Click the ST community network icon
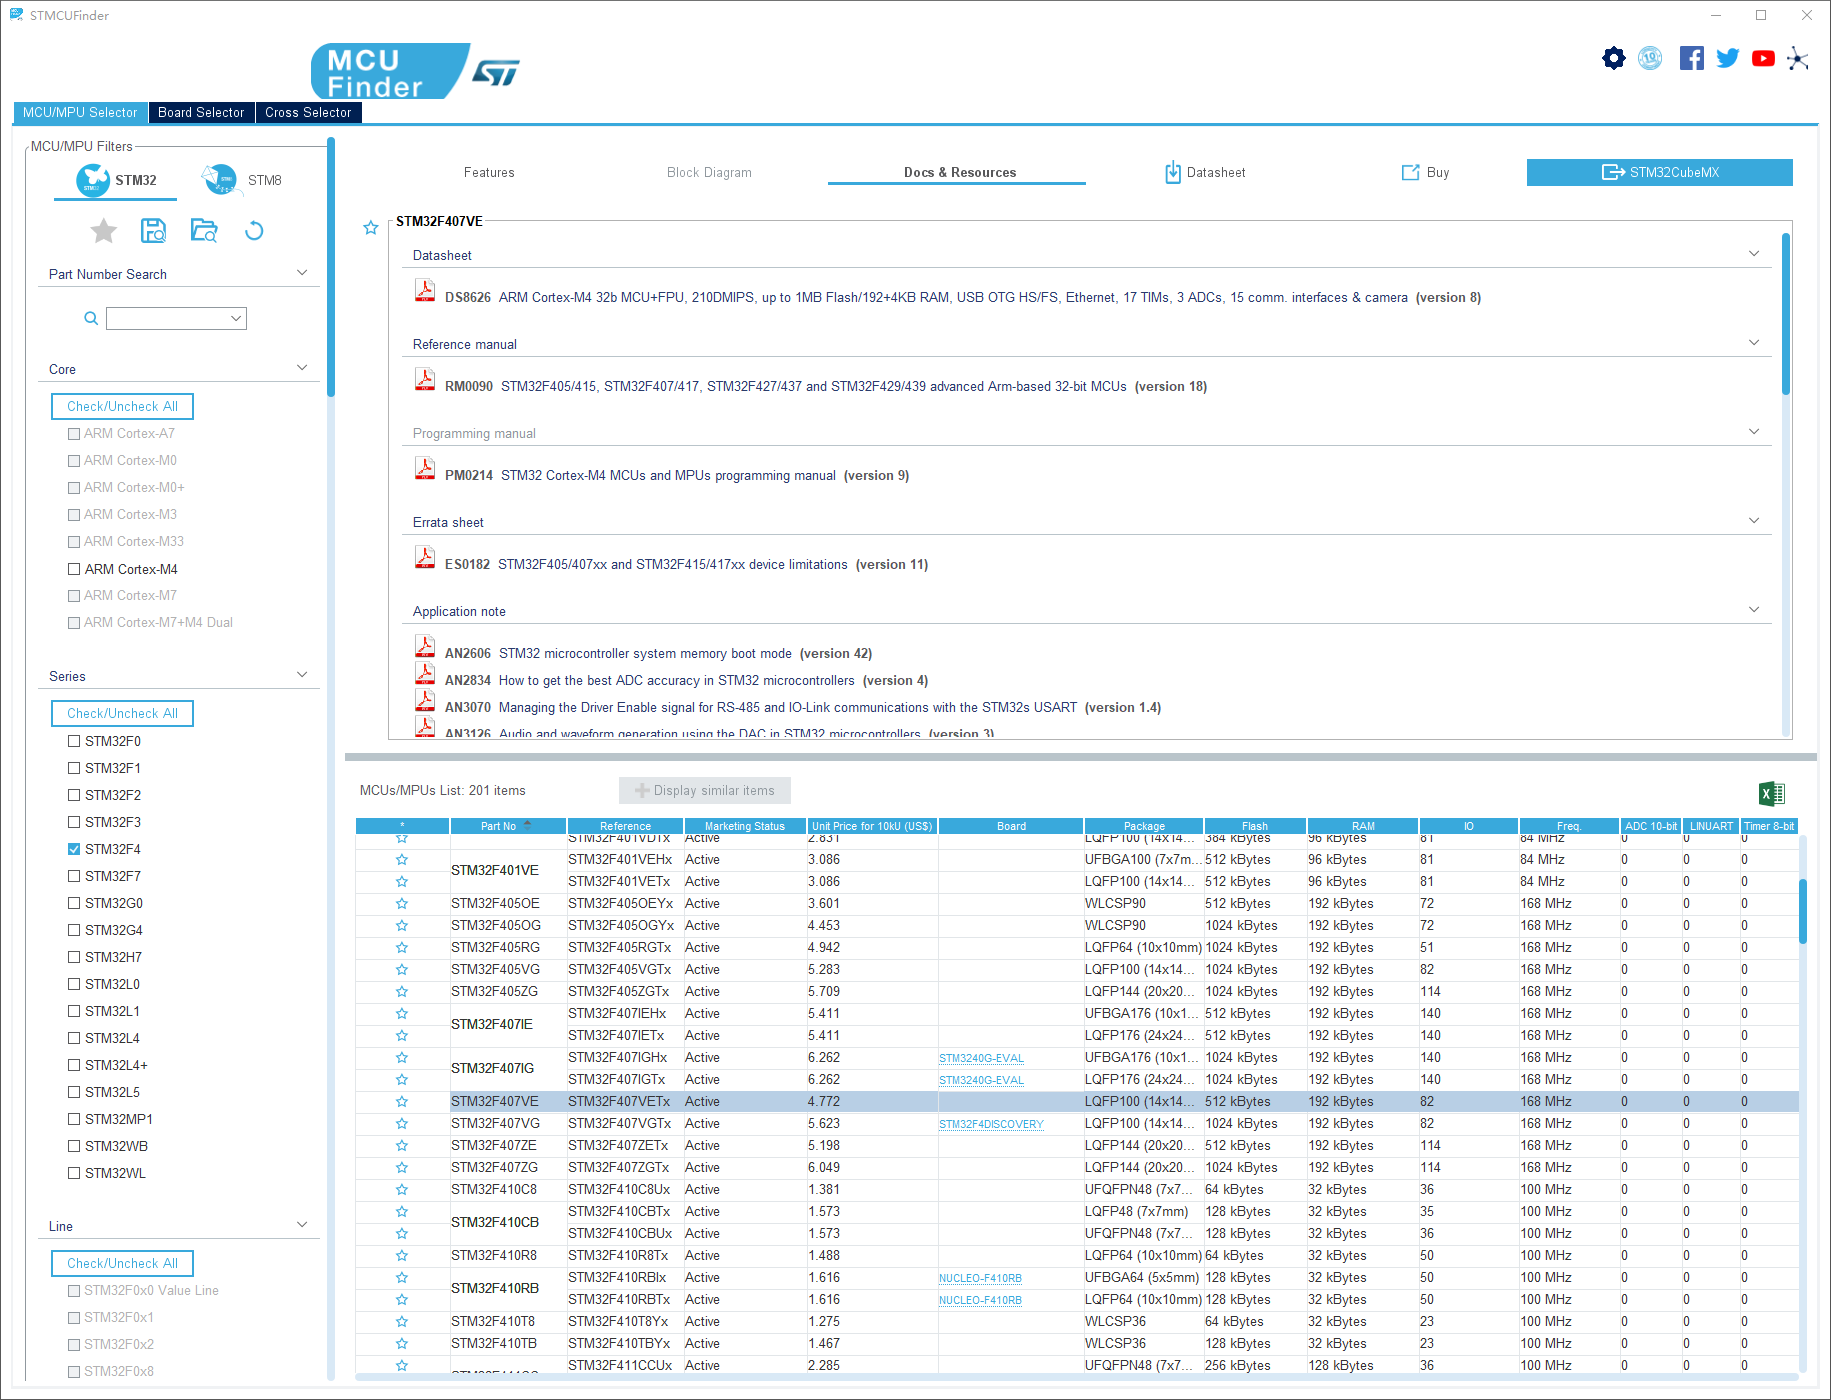The width and height of the screenshot is (1831, 1400). click(1798, 58)
